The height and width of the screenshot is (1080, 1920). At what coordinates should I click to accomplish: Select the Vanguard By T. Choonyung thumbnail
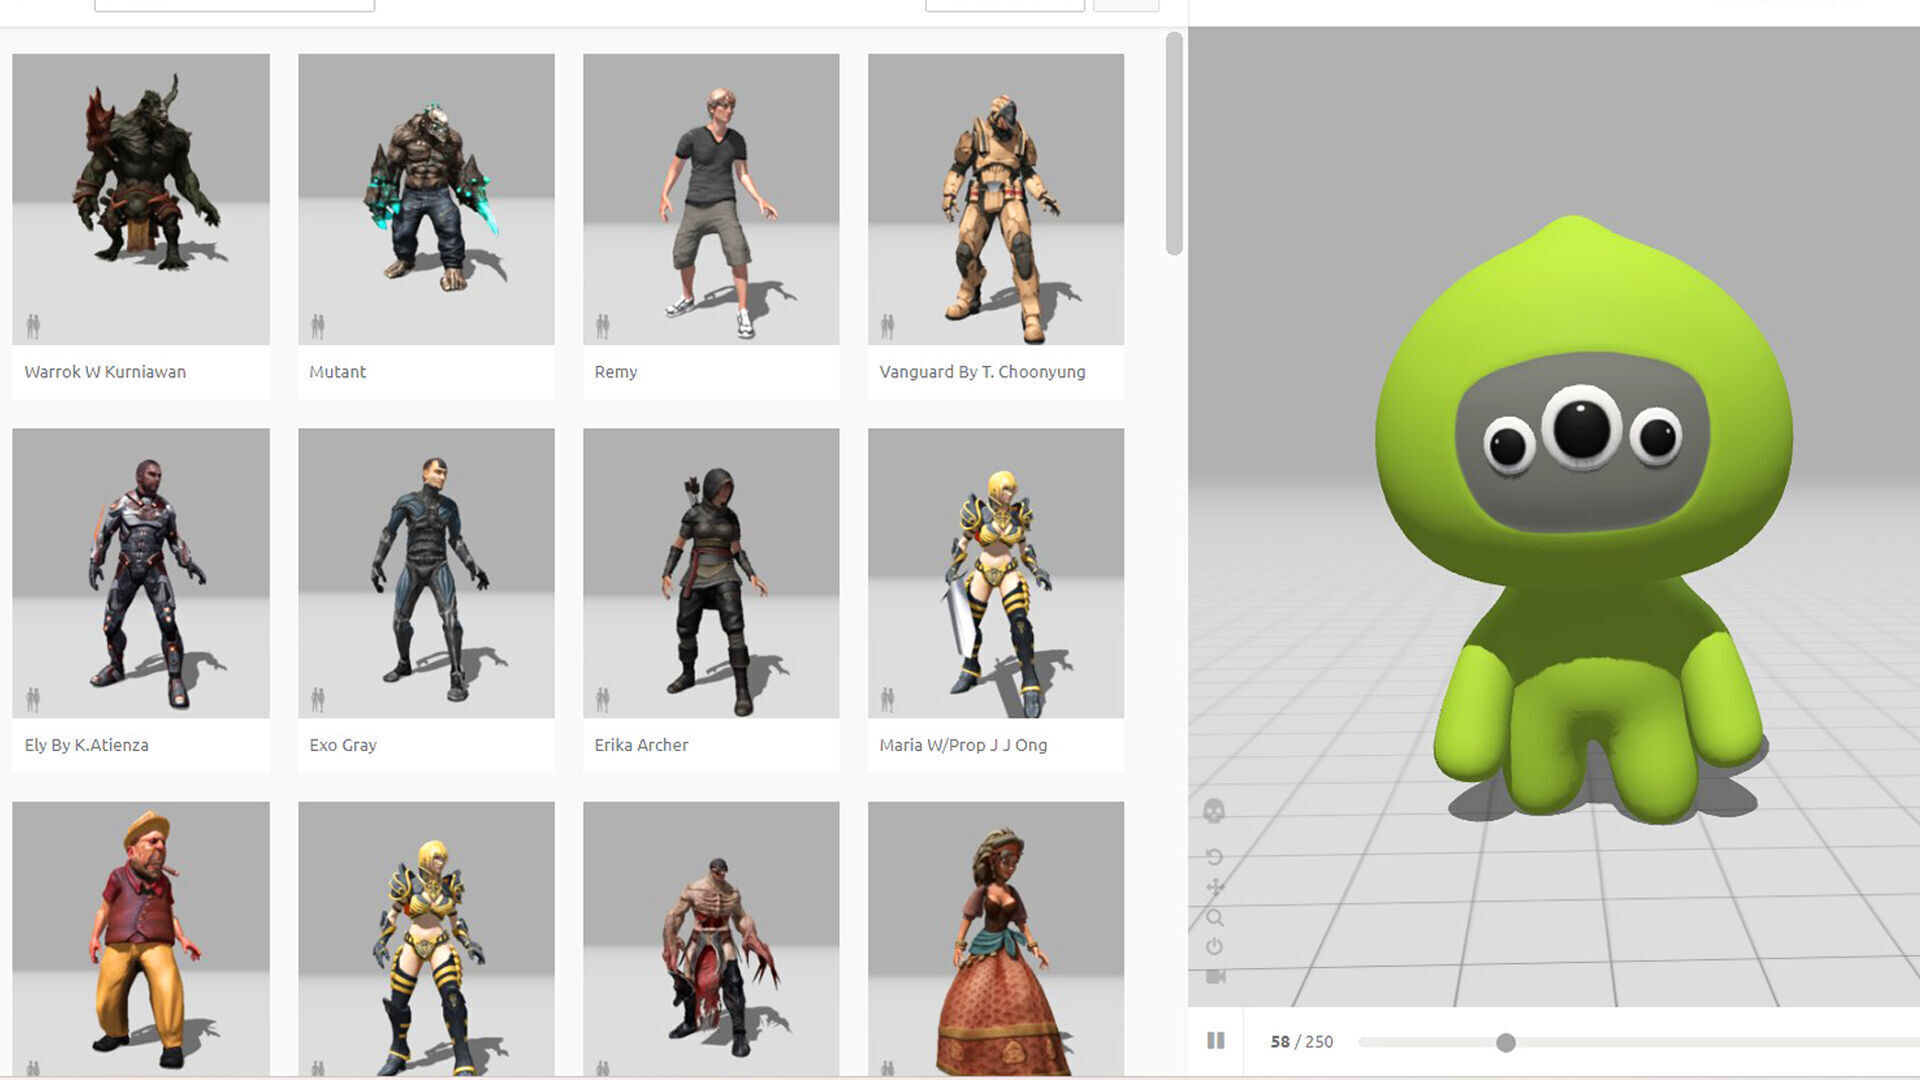click(996, 199)
